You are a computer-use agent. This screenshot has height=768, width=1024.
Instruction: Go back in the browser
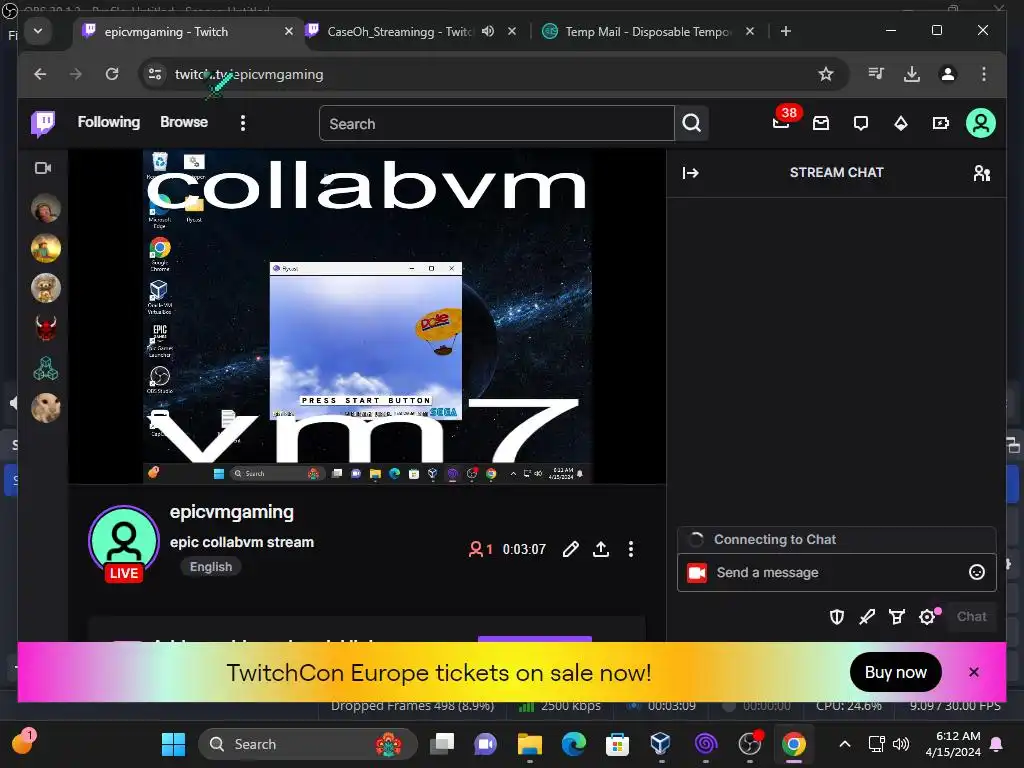(40, 74)
